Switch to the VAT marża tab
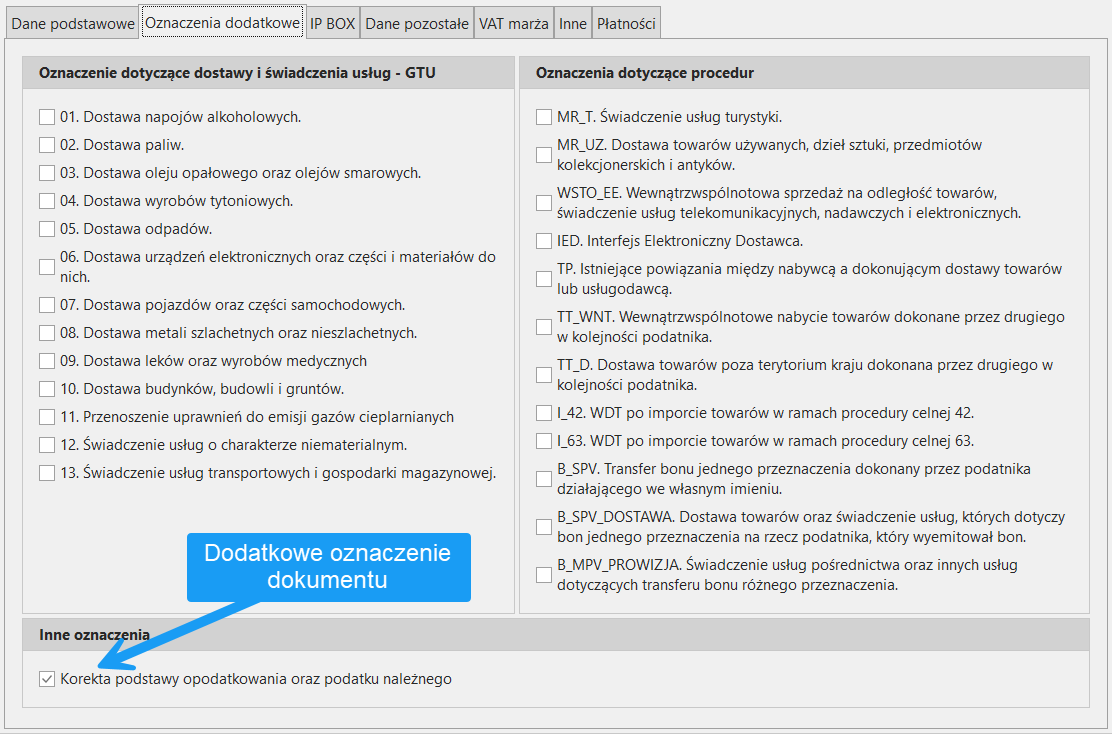The width and height of the screenshot is (1112, 734). [513, 24]
